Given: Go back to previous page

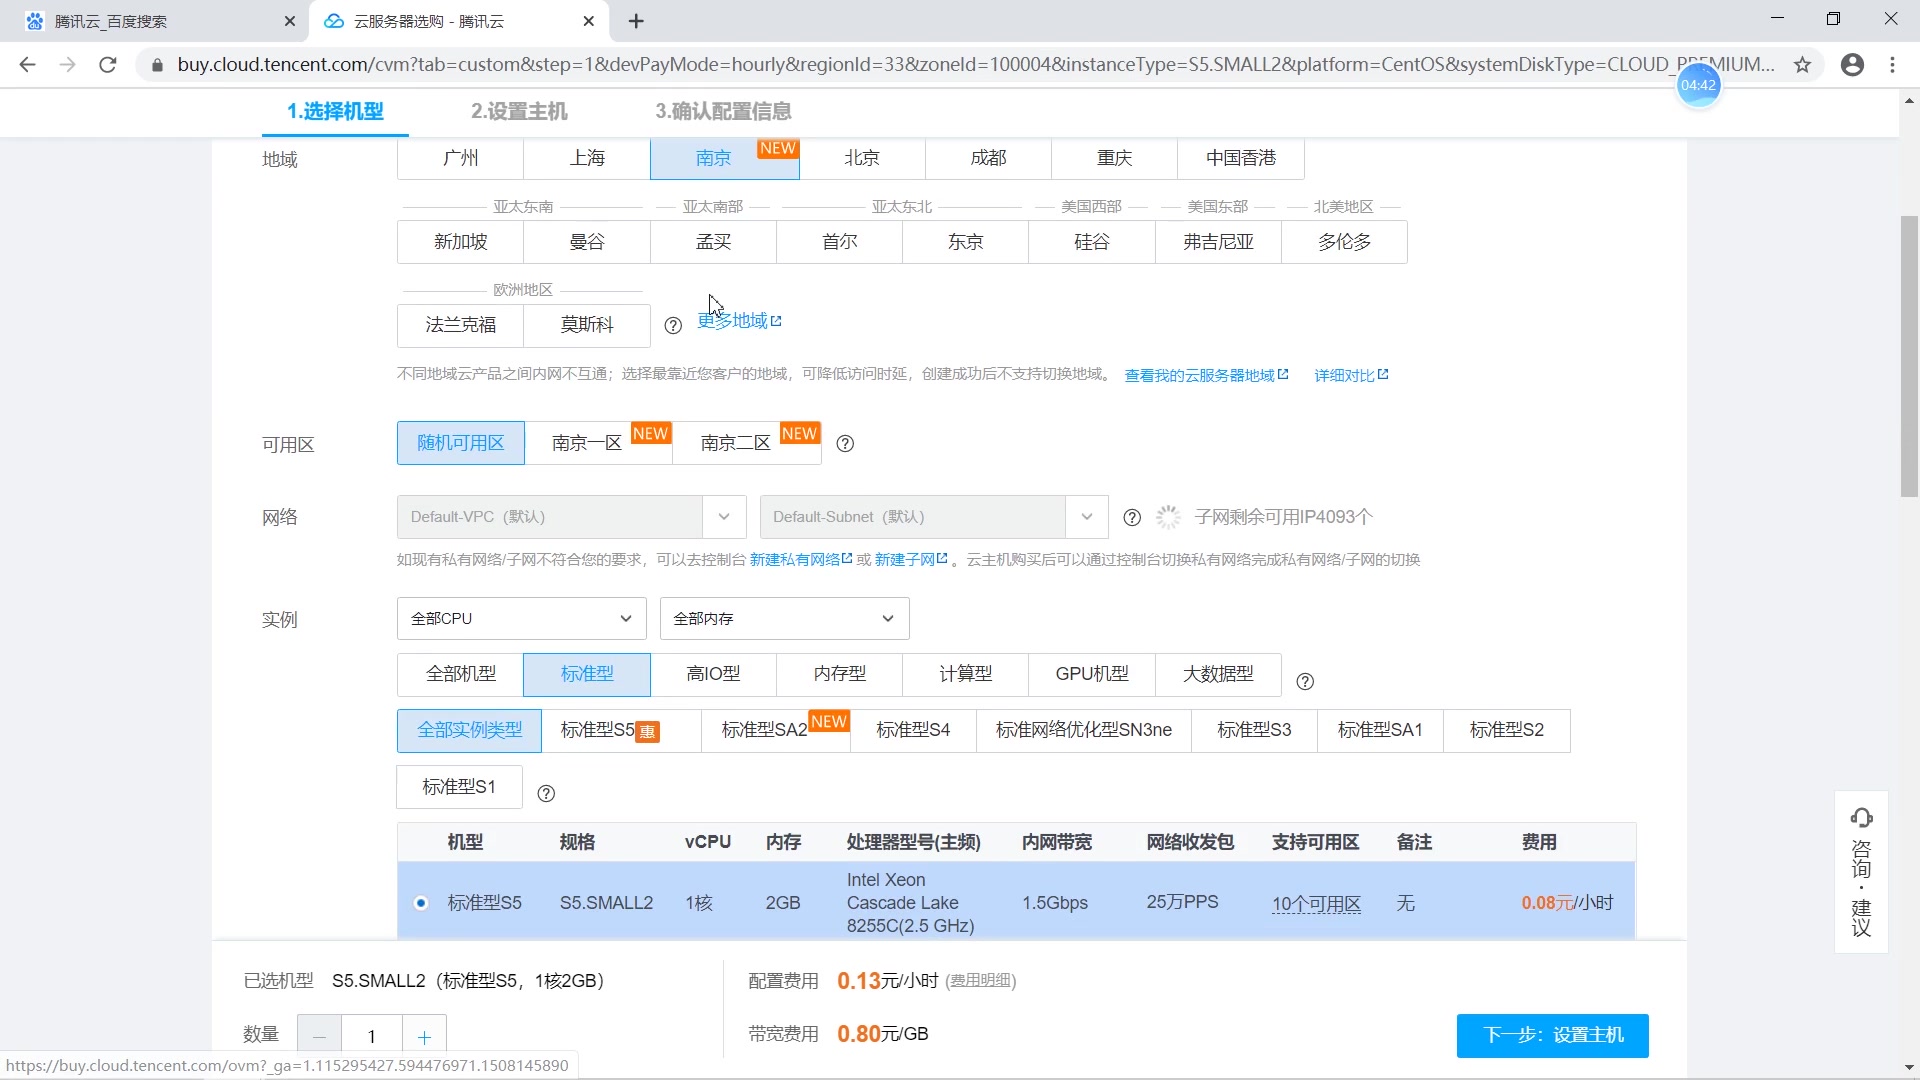Looking at the screenshot, I should [27, 65].
